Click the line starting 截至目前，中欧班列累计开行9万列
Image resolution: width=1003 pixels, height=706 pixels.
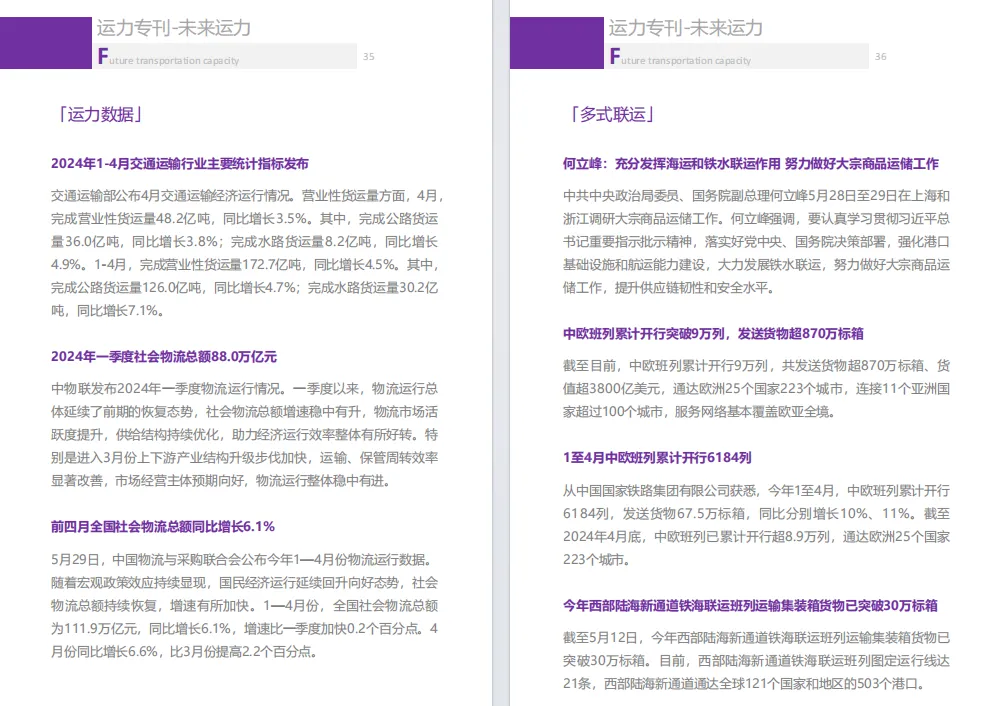[756, 366]
